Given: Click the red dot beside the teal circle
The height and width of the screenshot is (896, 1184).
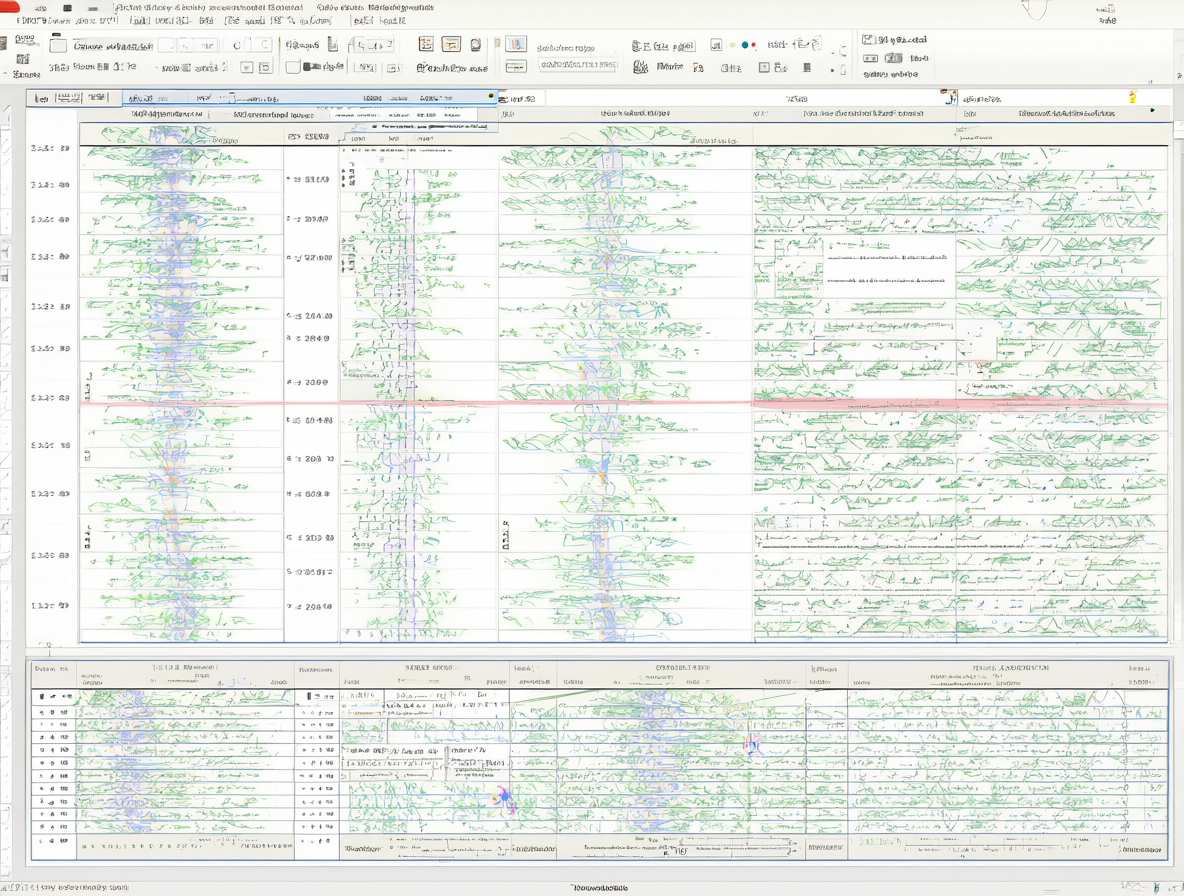Looking at the screenshot, I should tap(754, 45).
